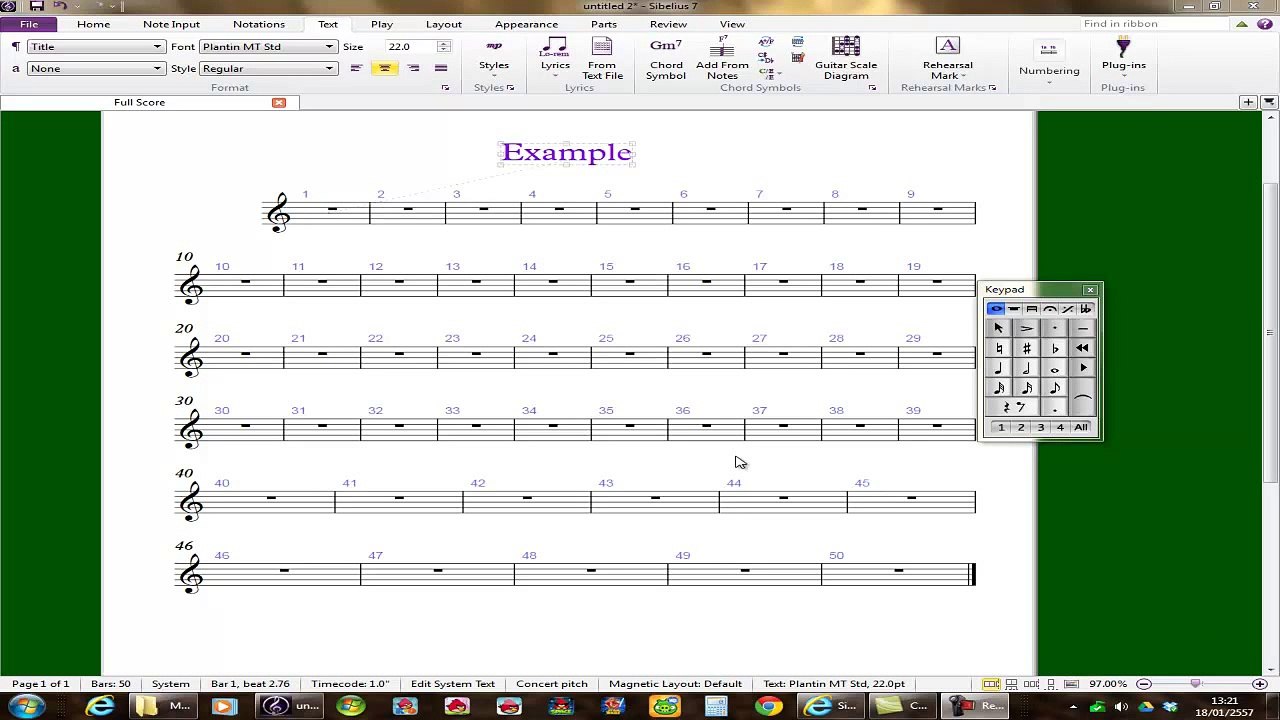Select the quarter note on Keypad
Screen dimensions: 1280x720
click(x=998, y=368)
